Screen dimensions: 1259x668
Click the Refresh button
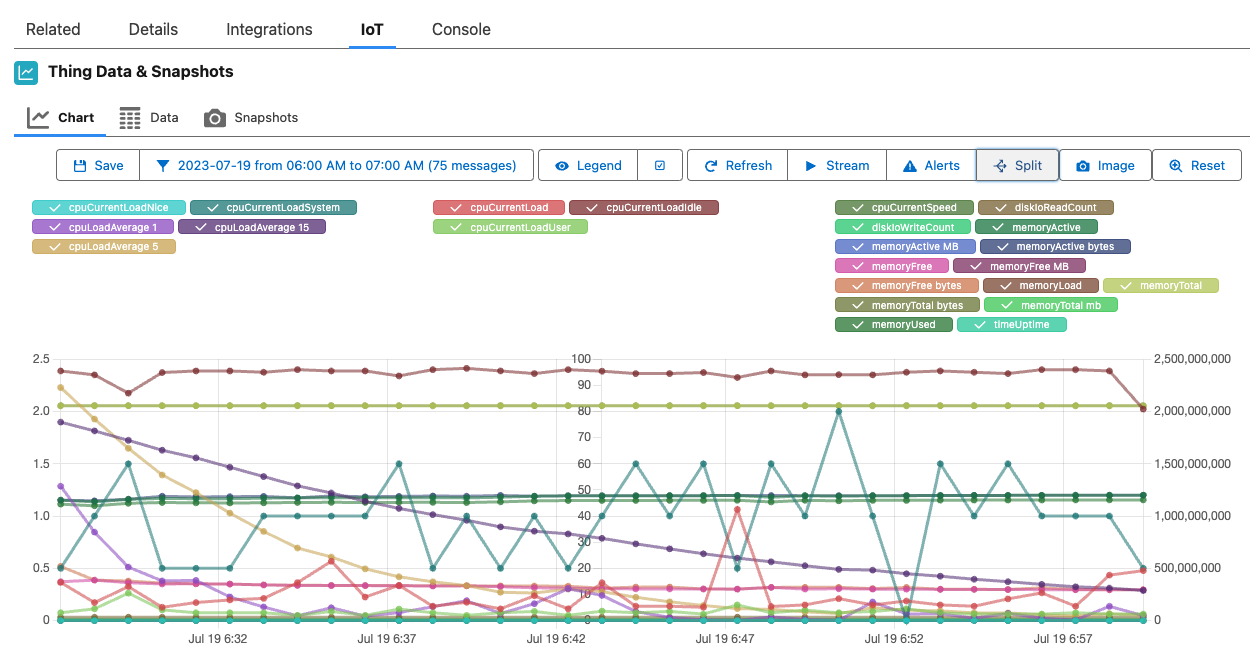pyautogui.click(x=738, y=165)
